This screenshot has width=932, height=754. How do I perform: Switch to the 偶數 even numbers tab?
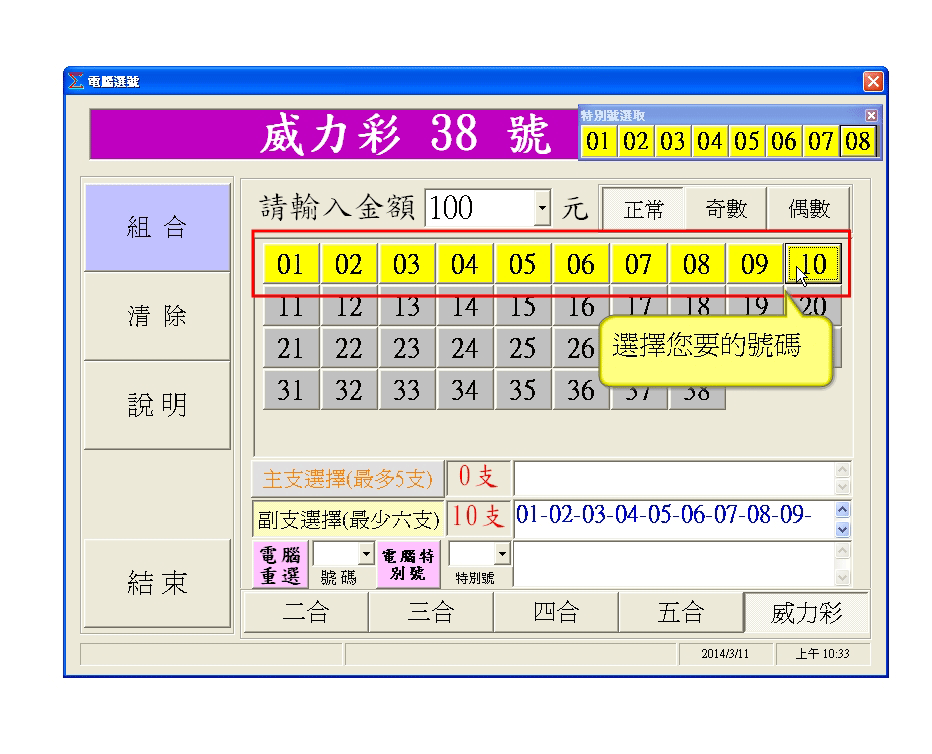808,208
